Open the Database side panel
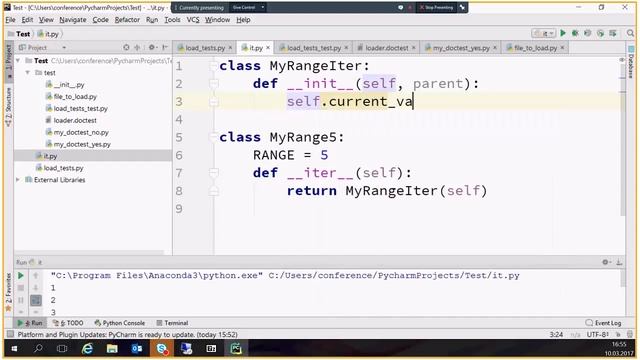The width and height of the screenshot is (640, 360). [x=631, y=62]
